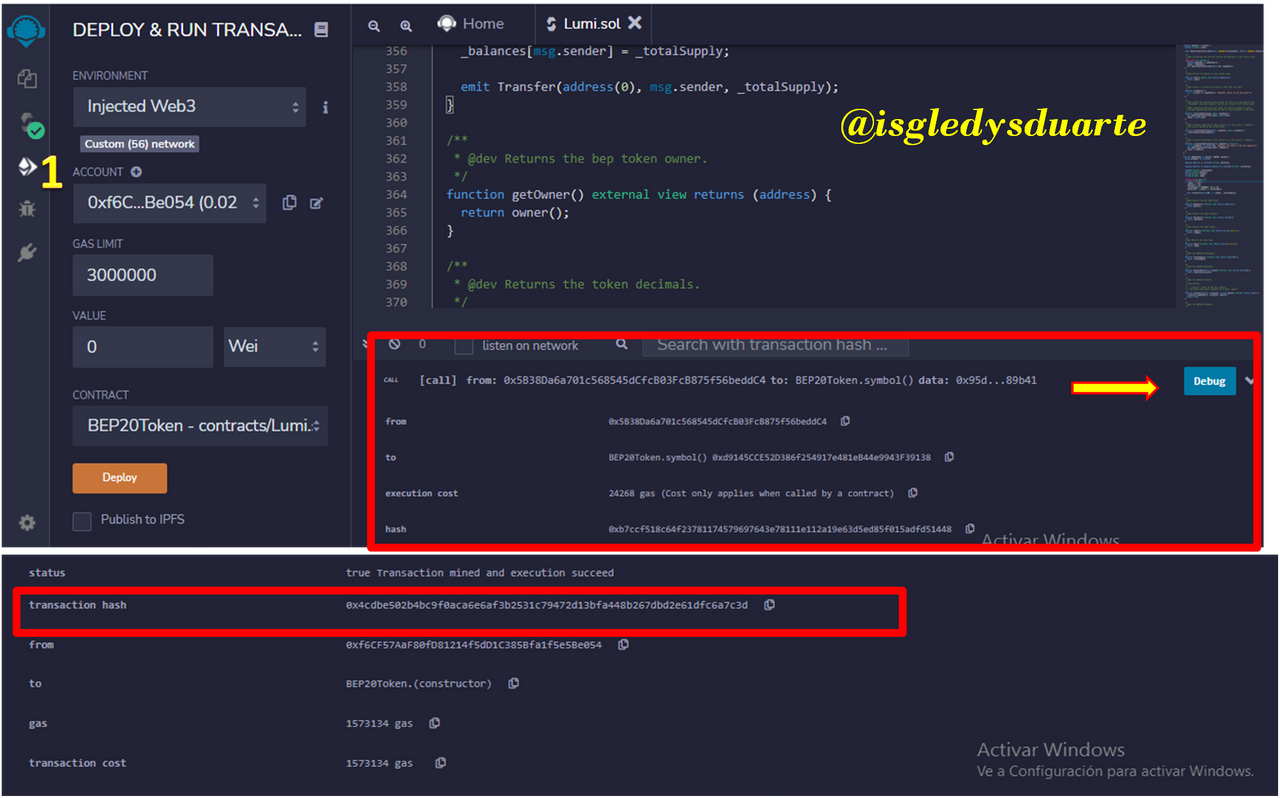Copy the call 'from' address value
The width and height of the screenshot is (1280, 798).
coord(845,421)
